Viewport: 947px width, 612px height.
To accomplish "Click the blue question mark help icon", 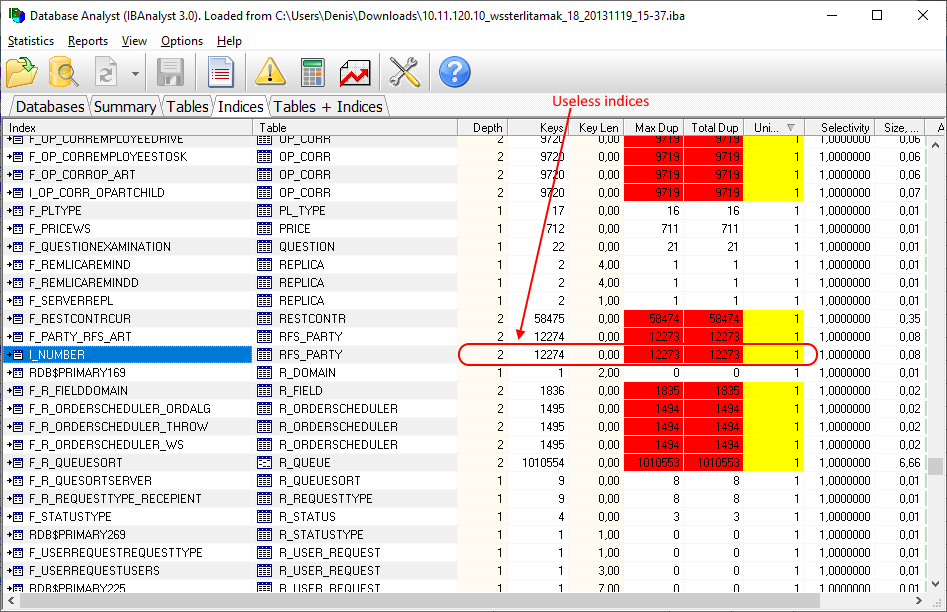I will (x=454, y=72).
